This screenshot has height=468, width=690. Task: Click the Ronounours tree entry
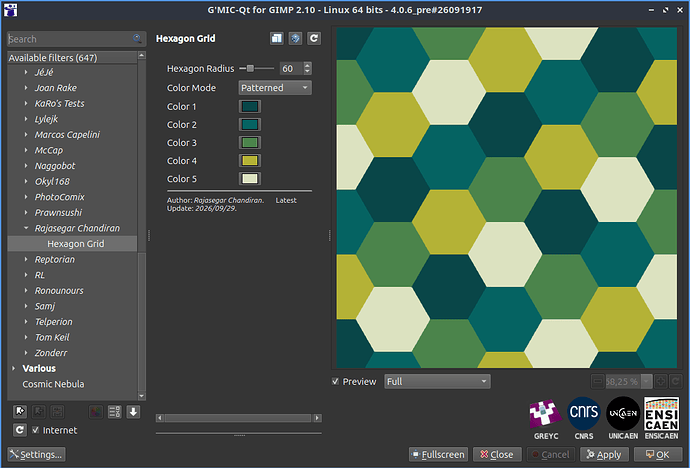[59, 290]
